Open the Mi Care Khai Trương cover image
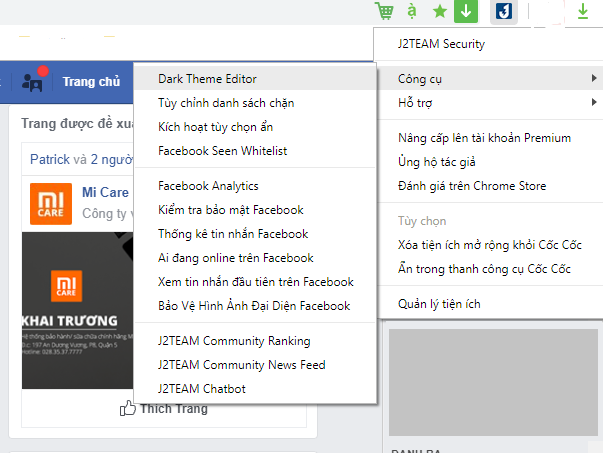The width and height of the screenshot is (603, 453). click(78, 310)
